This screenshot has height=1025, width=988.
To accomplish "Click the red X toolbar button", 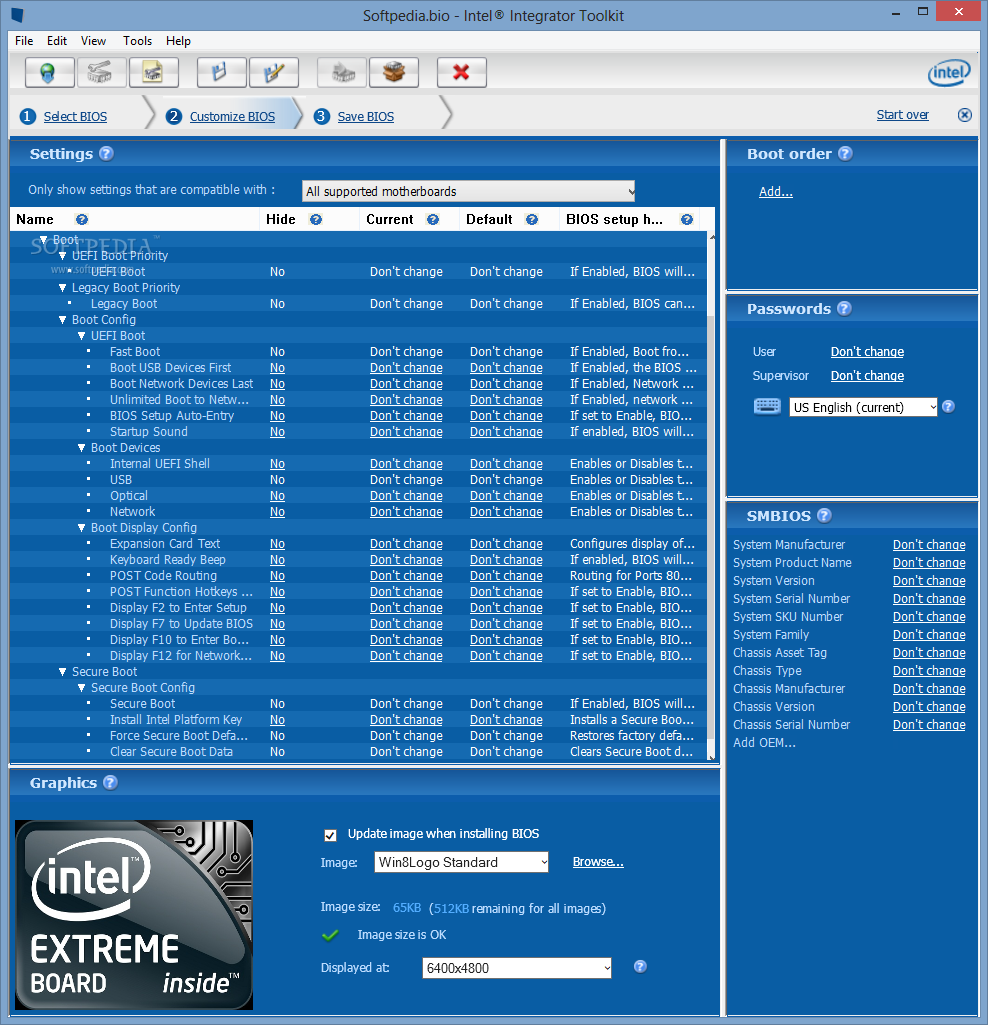I will [462, 73].
